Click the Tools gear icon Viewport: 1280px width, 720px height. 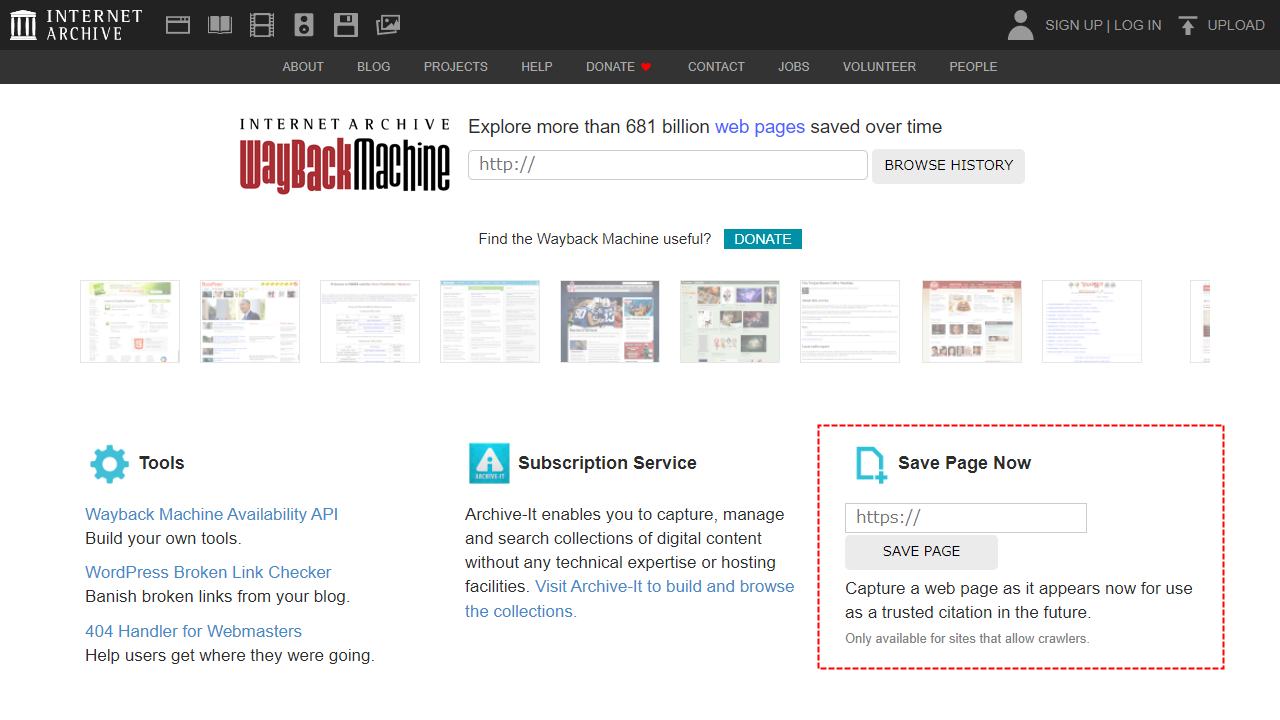109,463
